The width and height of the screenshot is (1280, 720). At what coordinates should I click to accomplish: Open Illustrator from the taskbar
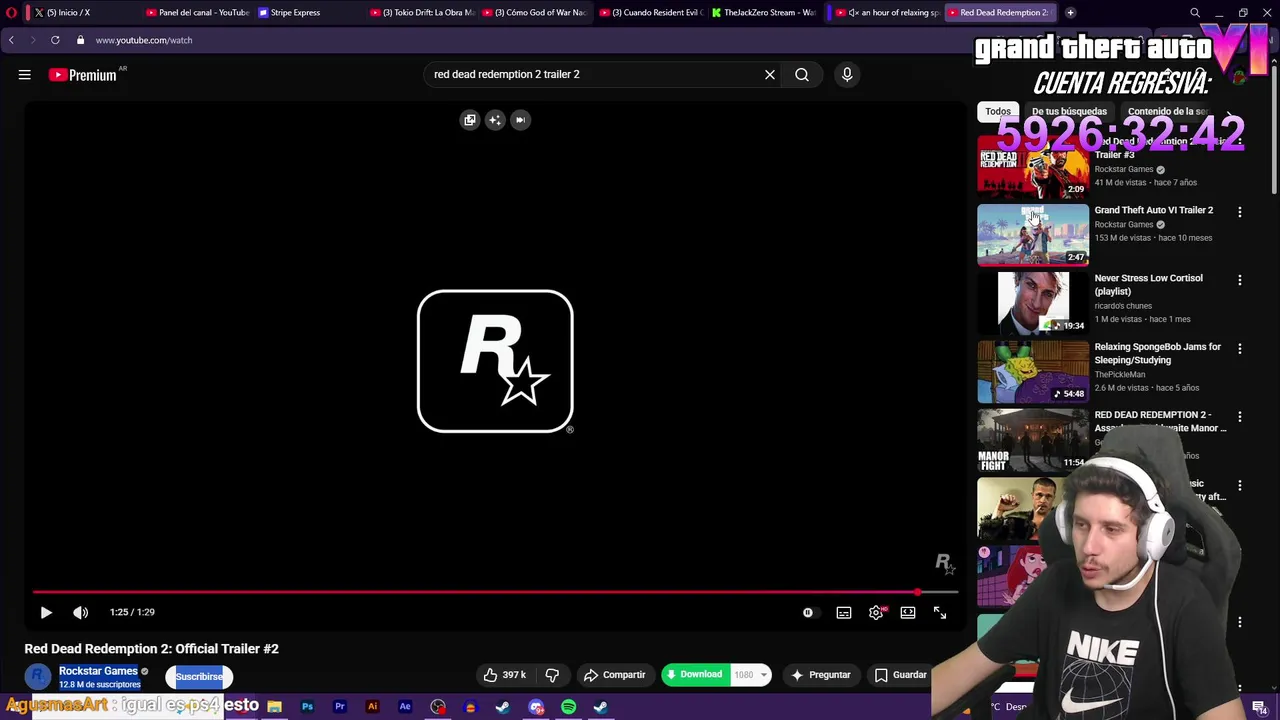tap(372, 707)
